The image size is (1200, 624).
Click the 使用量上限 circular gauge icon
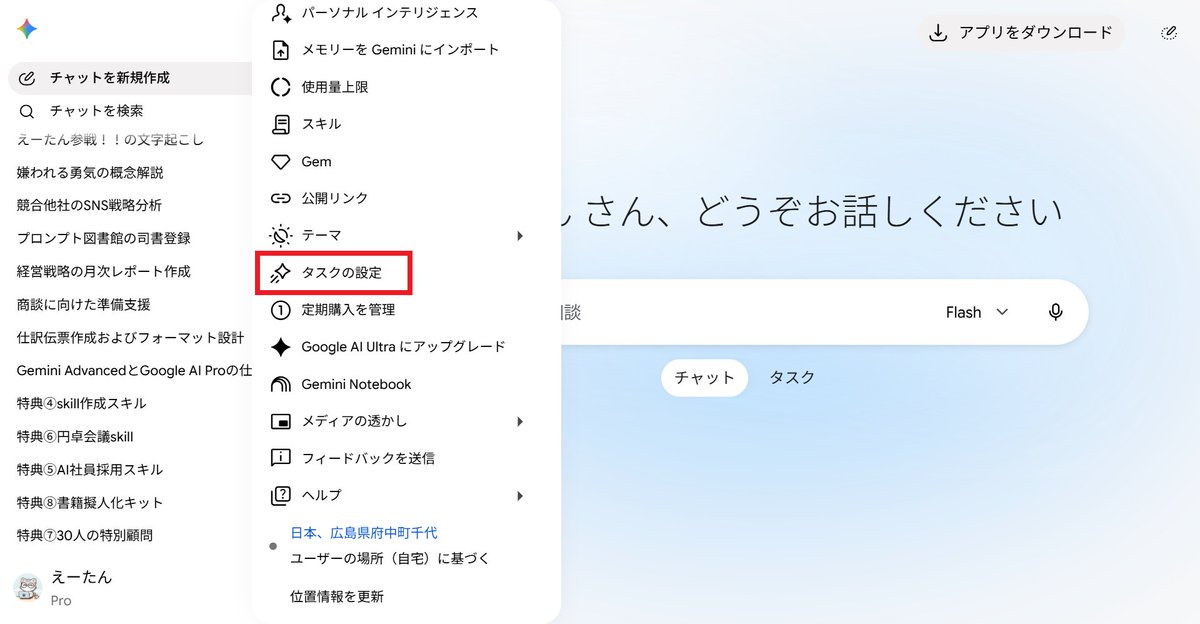point(281,87)
